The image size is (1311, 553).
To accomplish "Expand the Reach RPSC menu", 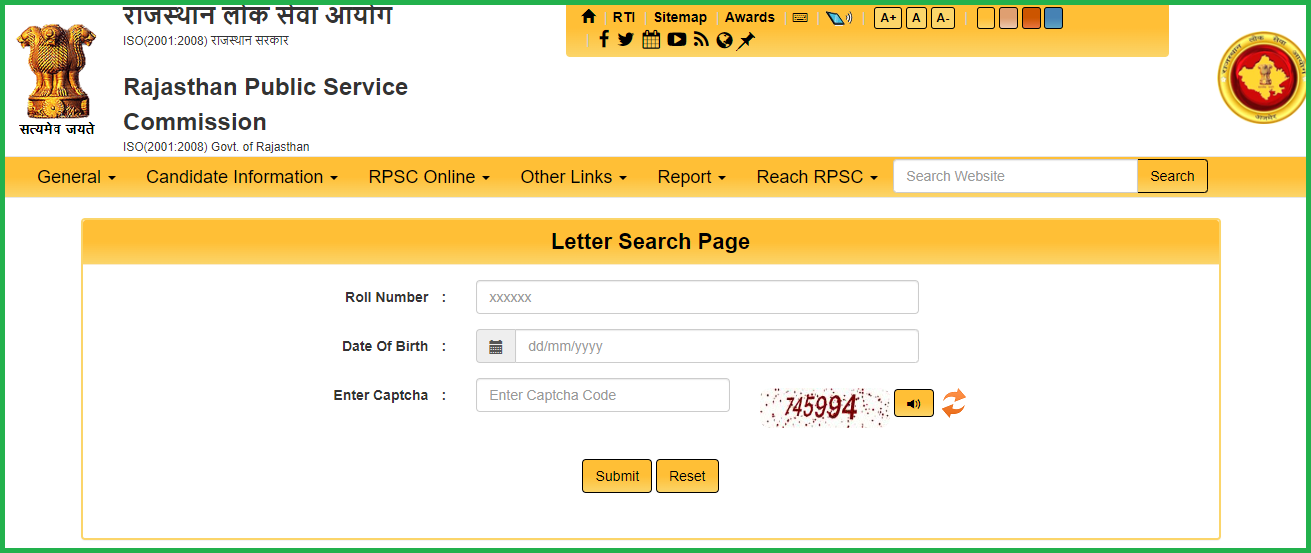I will click(x=817, y=177).
